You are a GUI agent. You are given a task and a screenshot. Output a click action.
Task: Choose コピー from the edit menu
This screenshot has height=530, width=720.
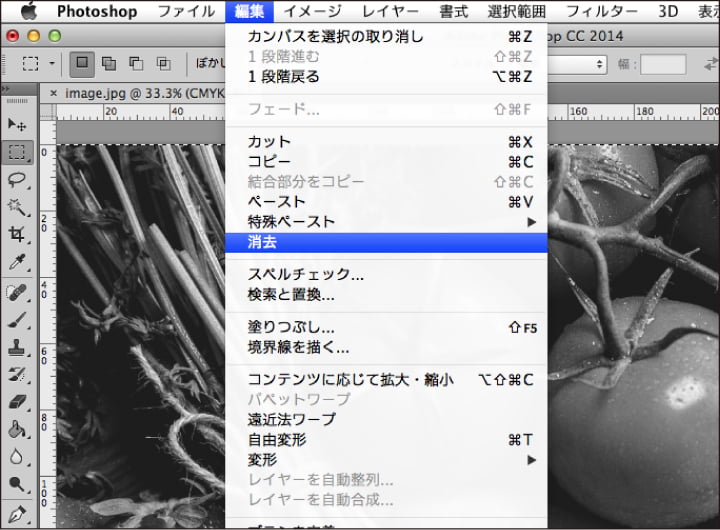tap(386, 162)
